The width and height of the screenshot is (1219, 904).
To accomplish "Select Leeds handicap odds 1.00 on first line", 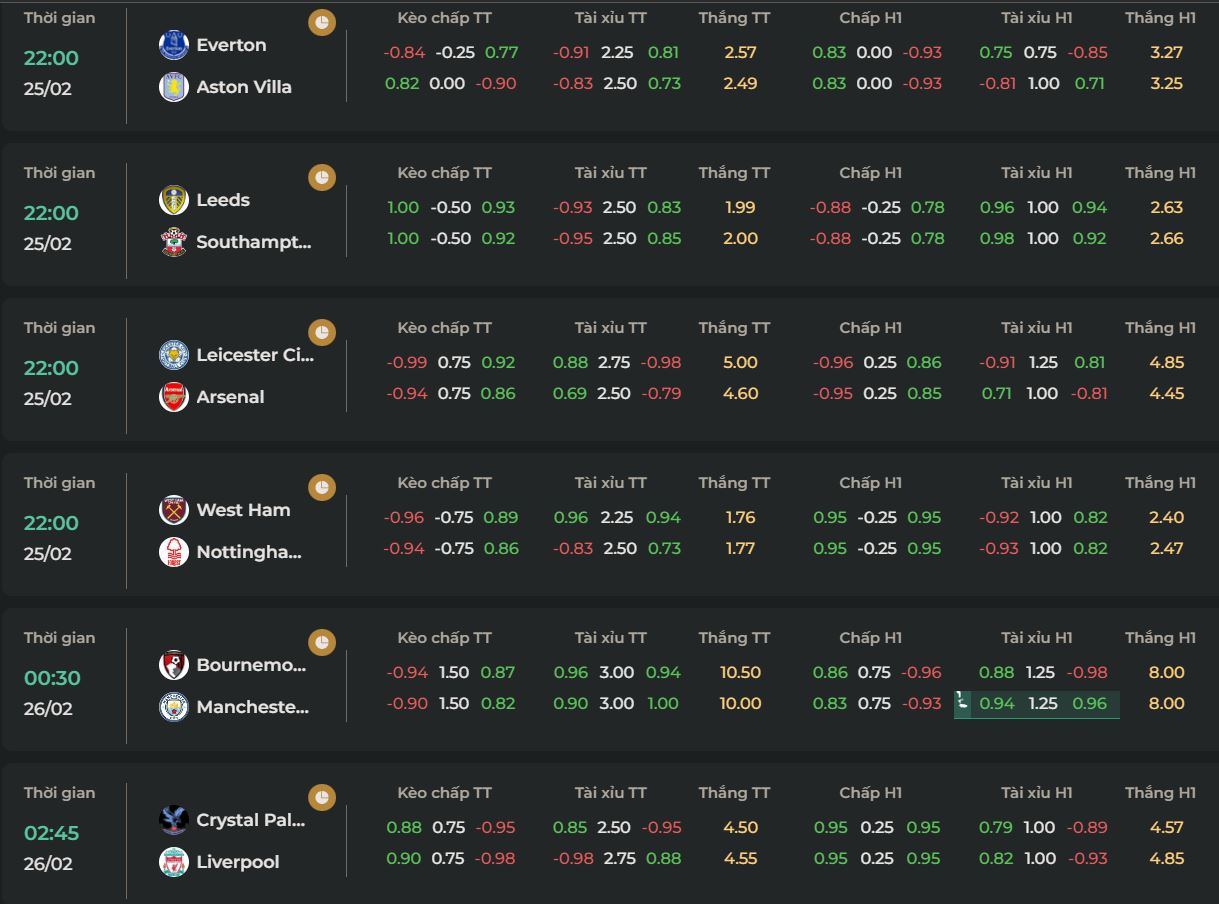I will click(x=403, y=207).
